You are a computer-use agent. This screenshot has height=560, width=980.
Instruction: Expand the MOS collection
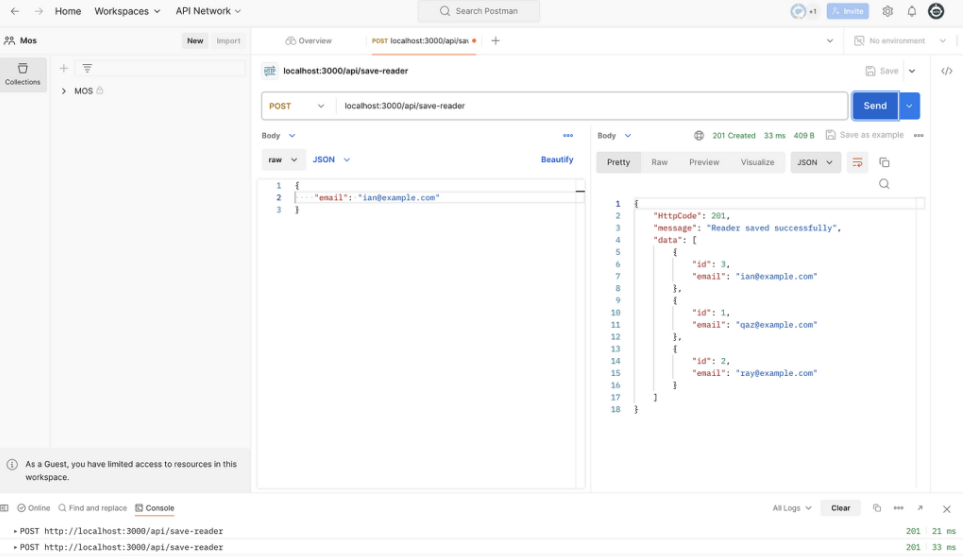[64, 92]
